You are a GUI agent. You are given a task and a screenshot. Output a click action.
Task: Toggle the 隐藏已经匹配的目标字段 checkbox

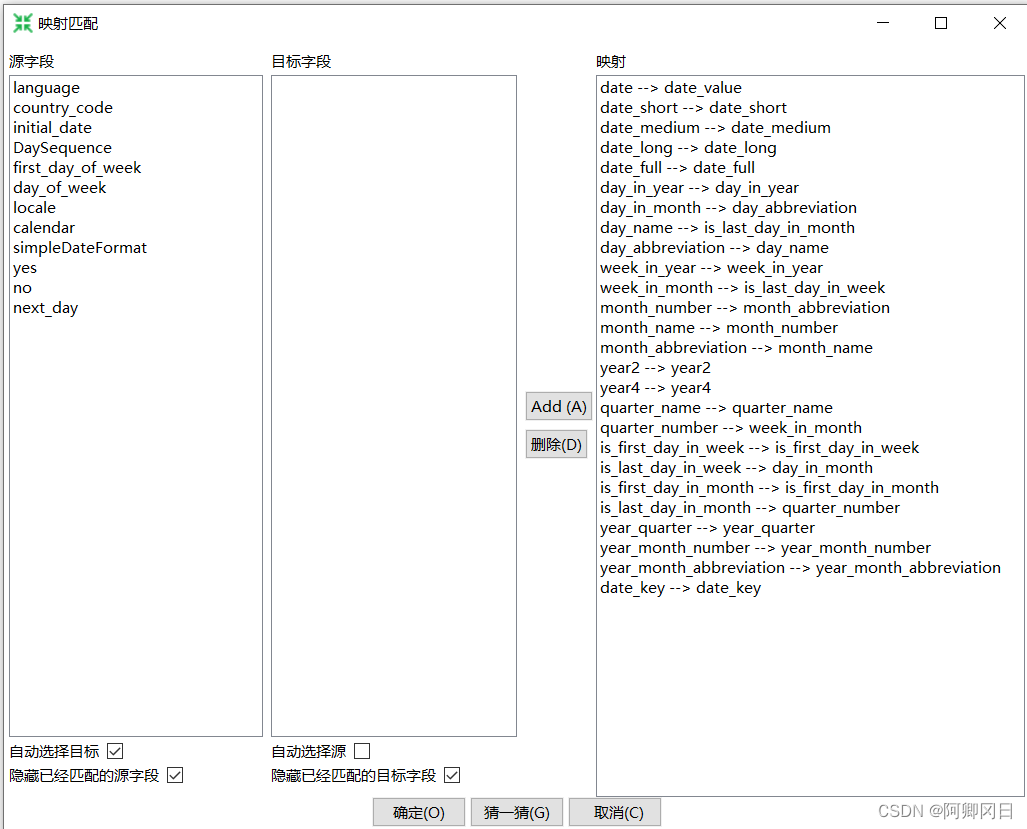click(x=452, y=775)
